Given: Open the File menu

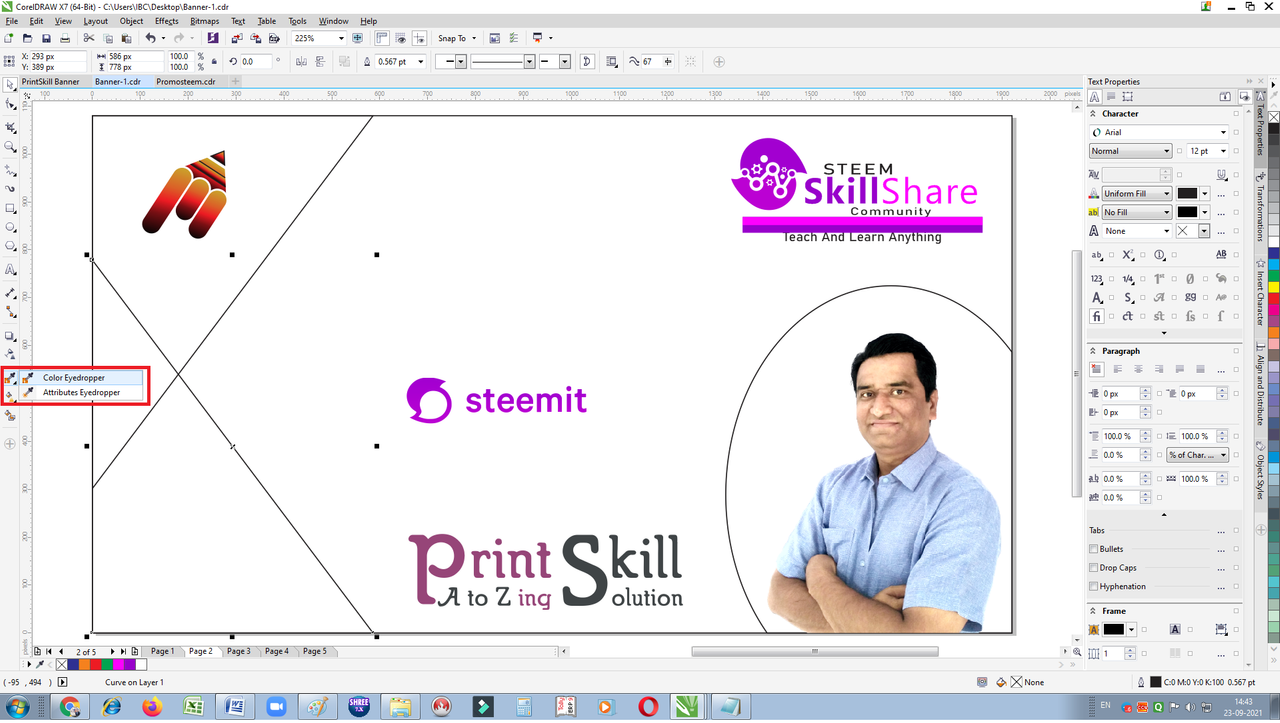Looking at the screenshot, I should point(12,21).
